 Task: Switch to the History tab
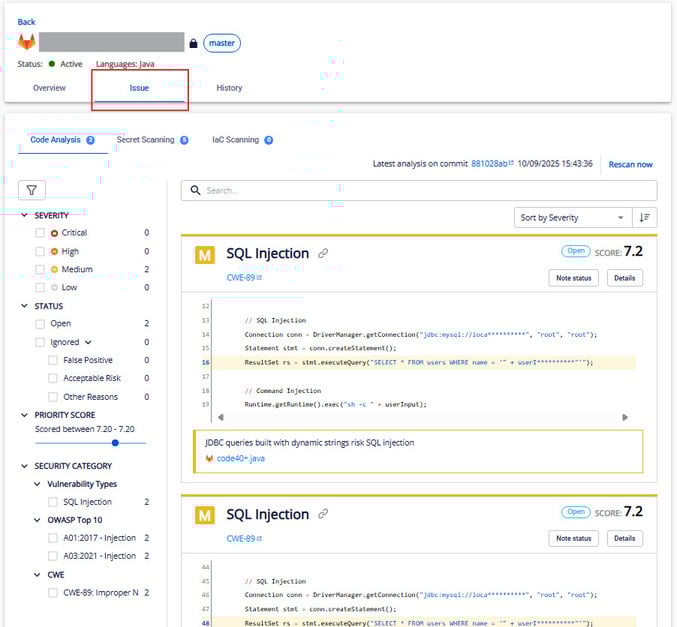[x=229, y=88]
